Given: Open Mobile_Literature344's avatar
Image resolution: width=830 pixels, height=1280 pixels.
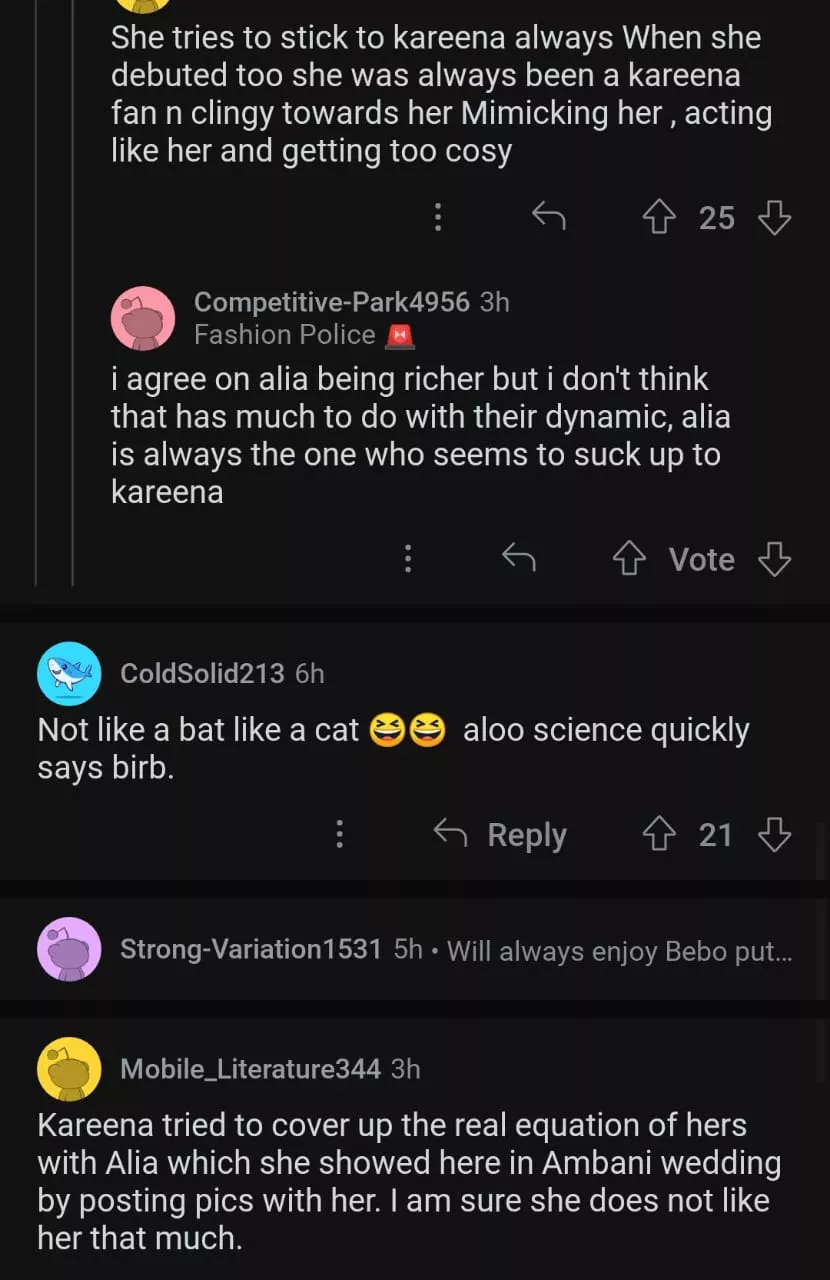Looking at the screenshot, I should (x=69, y=1069).
